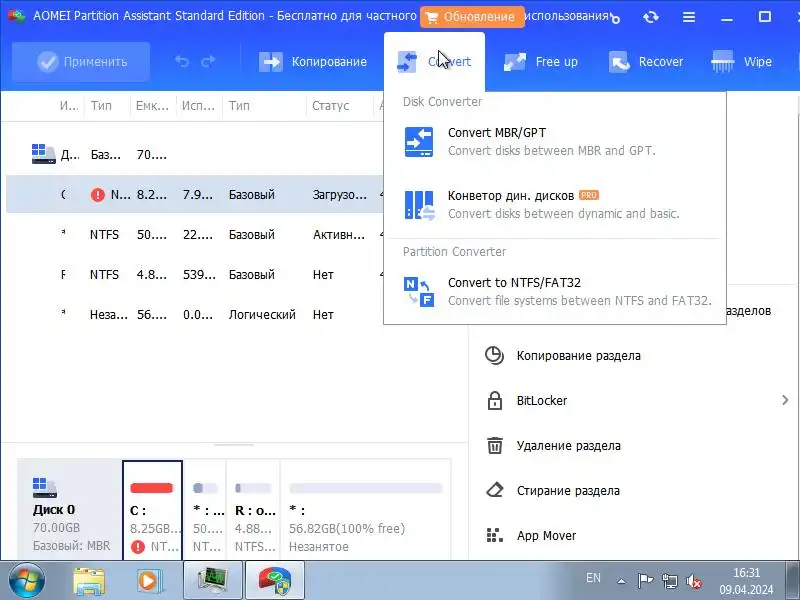The image size is (800, 600).
Task: Select R: 4.88 GB partition in disk map
Action: [x=254, y=510]
